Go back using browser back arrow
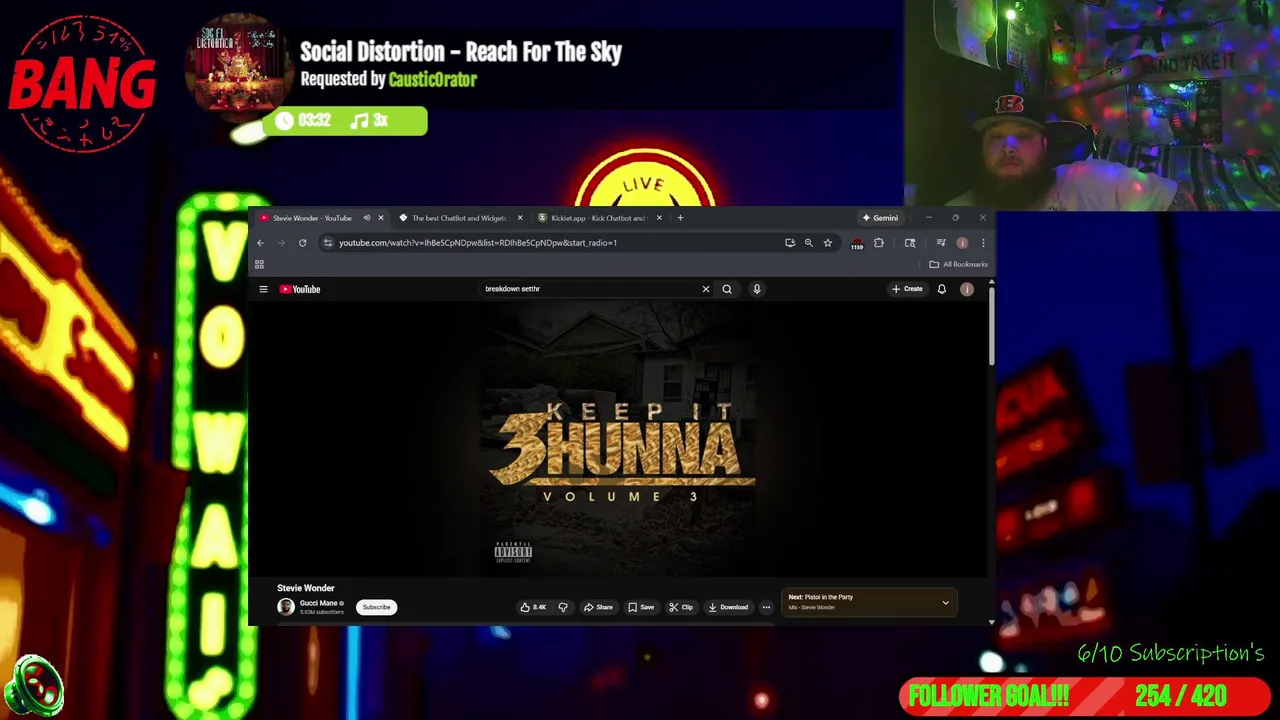The height and width of the screenshot is (720, 1280). [x=260, y=243]
